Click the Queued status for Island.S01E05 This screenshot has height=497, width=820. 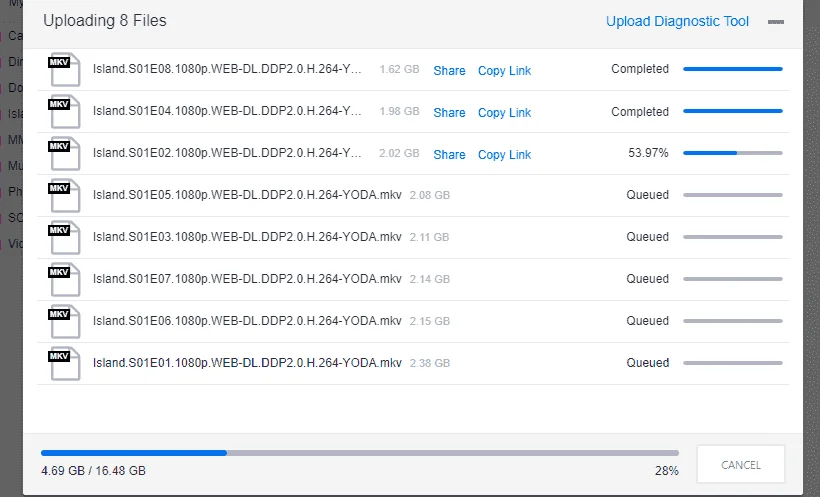tap(647, 195)
